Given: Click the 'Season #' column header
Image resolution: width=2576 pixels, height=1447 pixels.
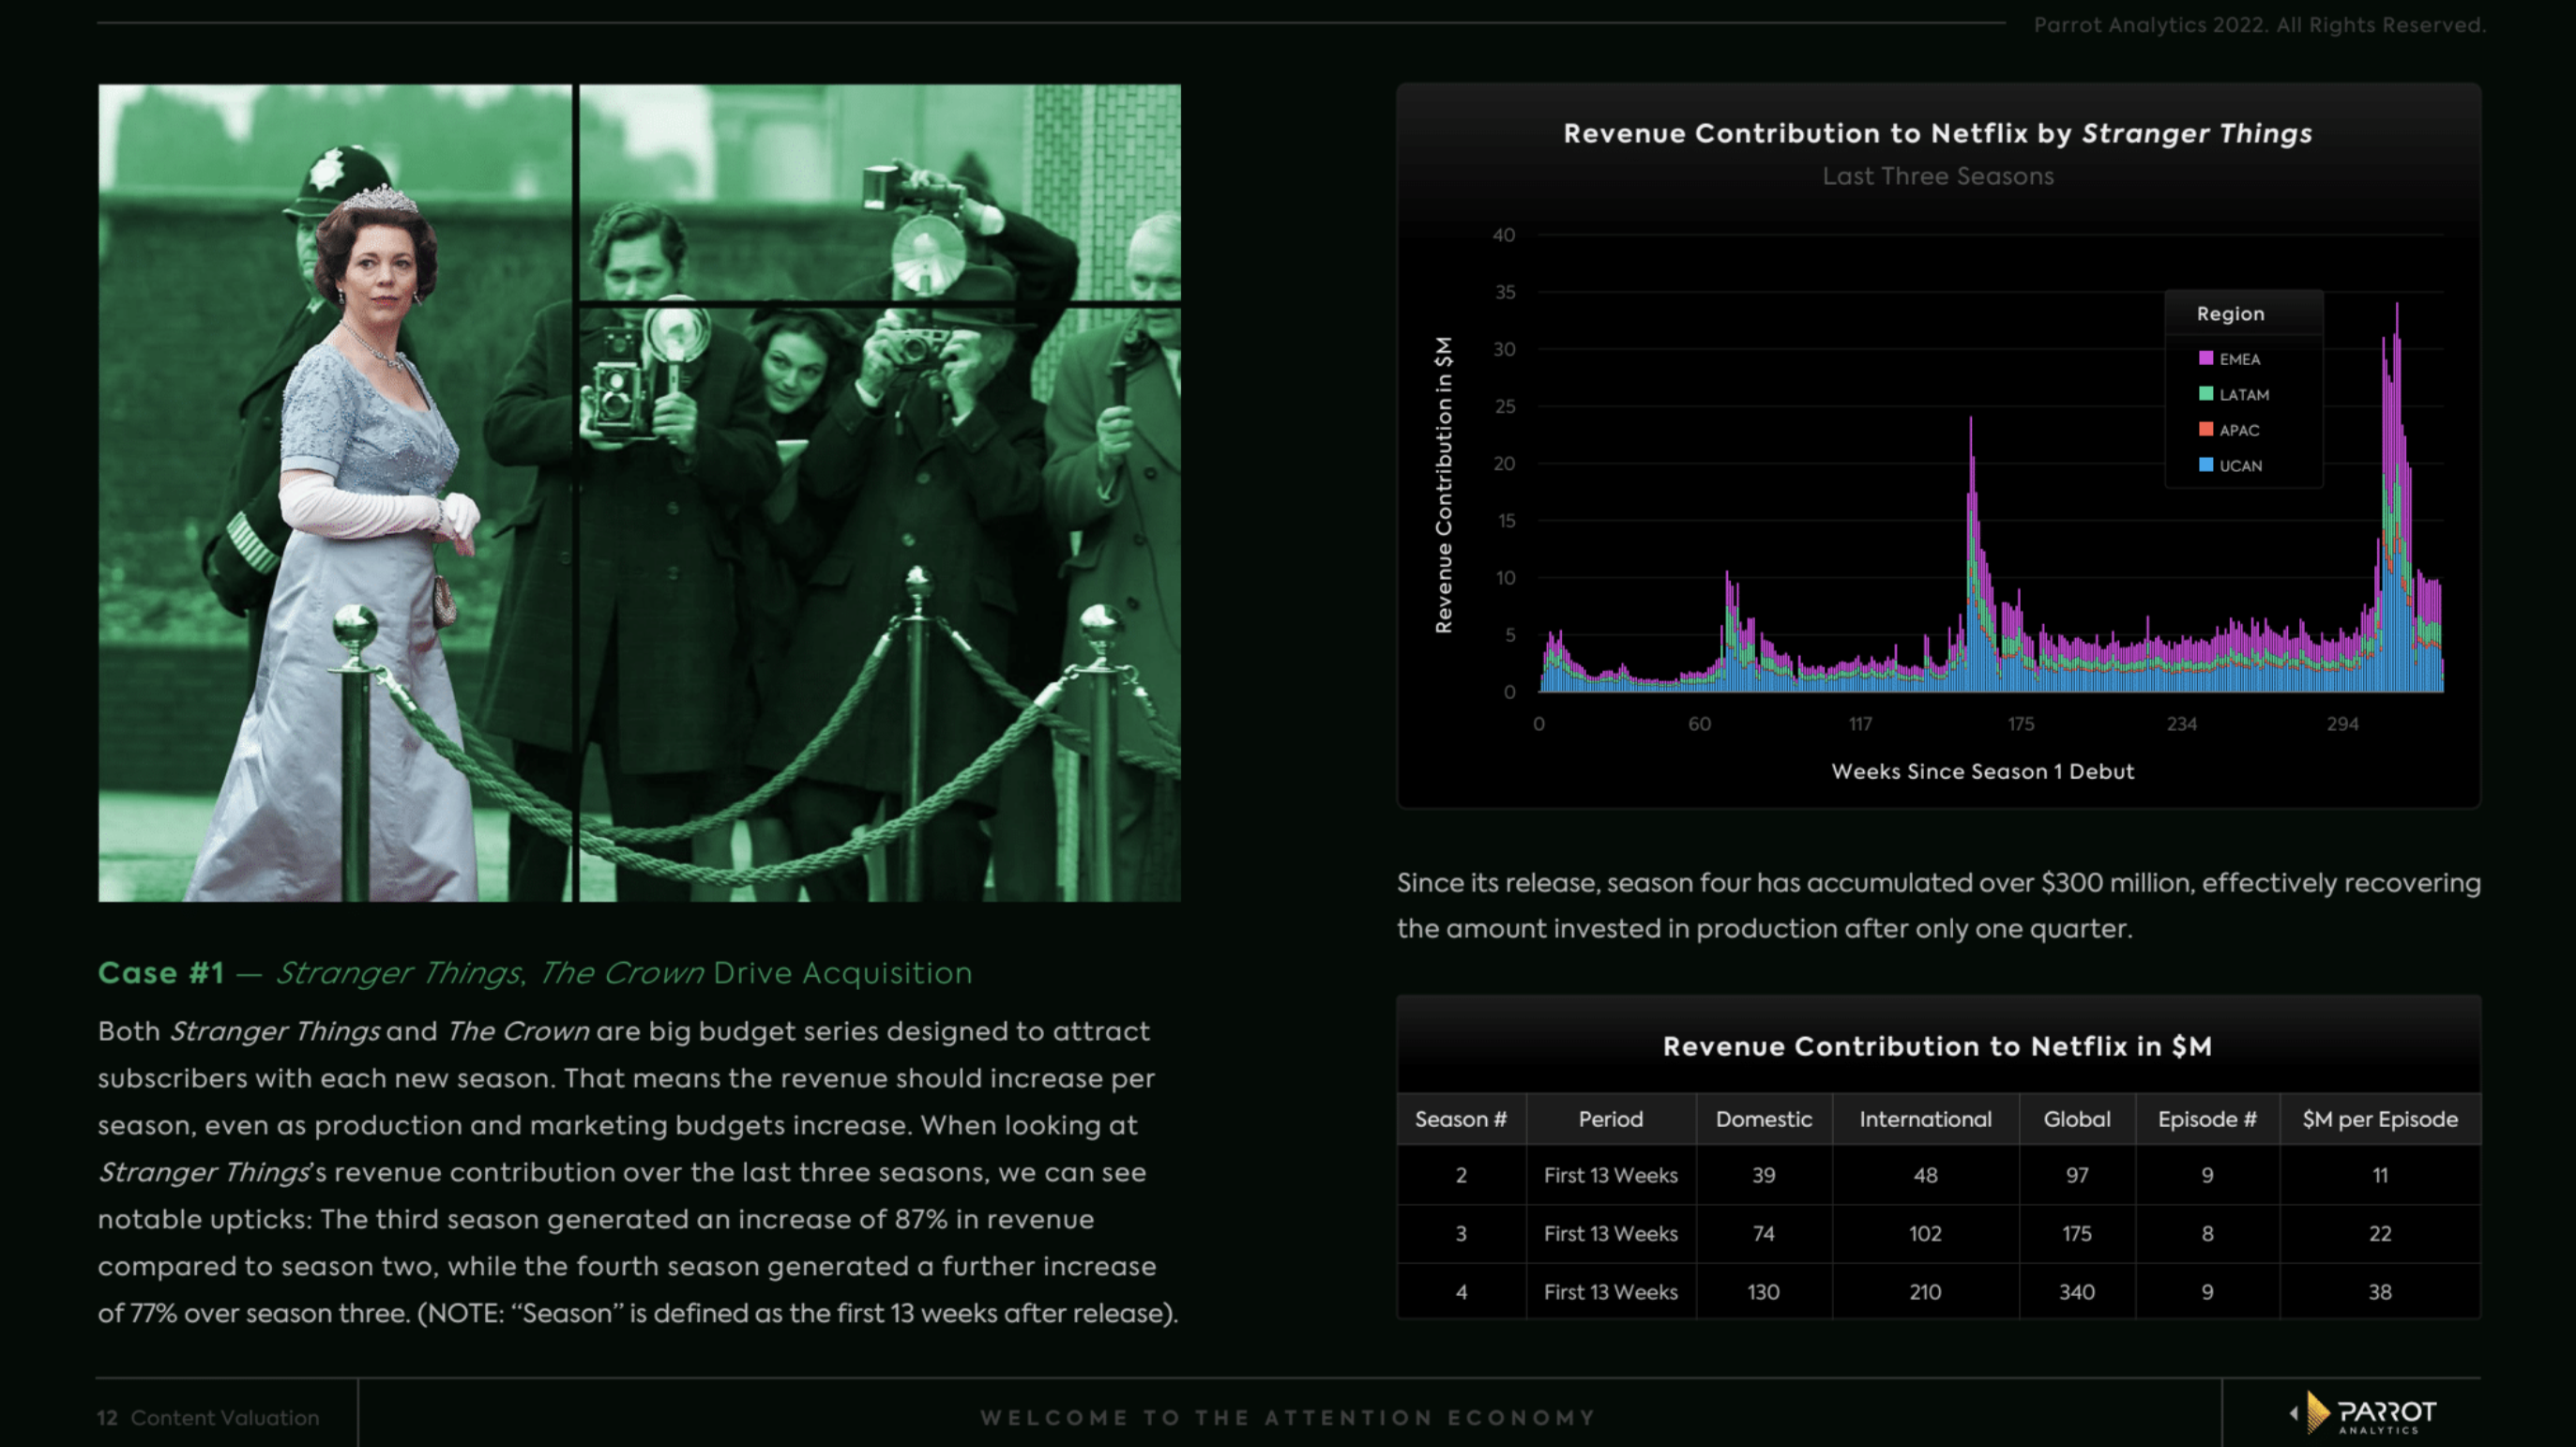Looking at the screenshot, I should [x=1460, y=1119].
